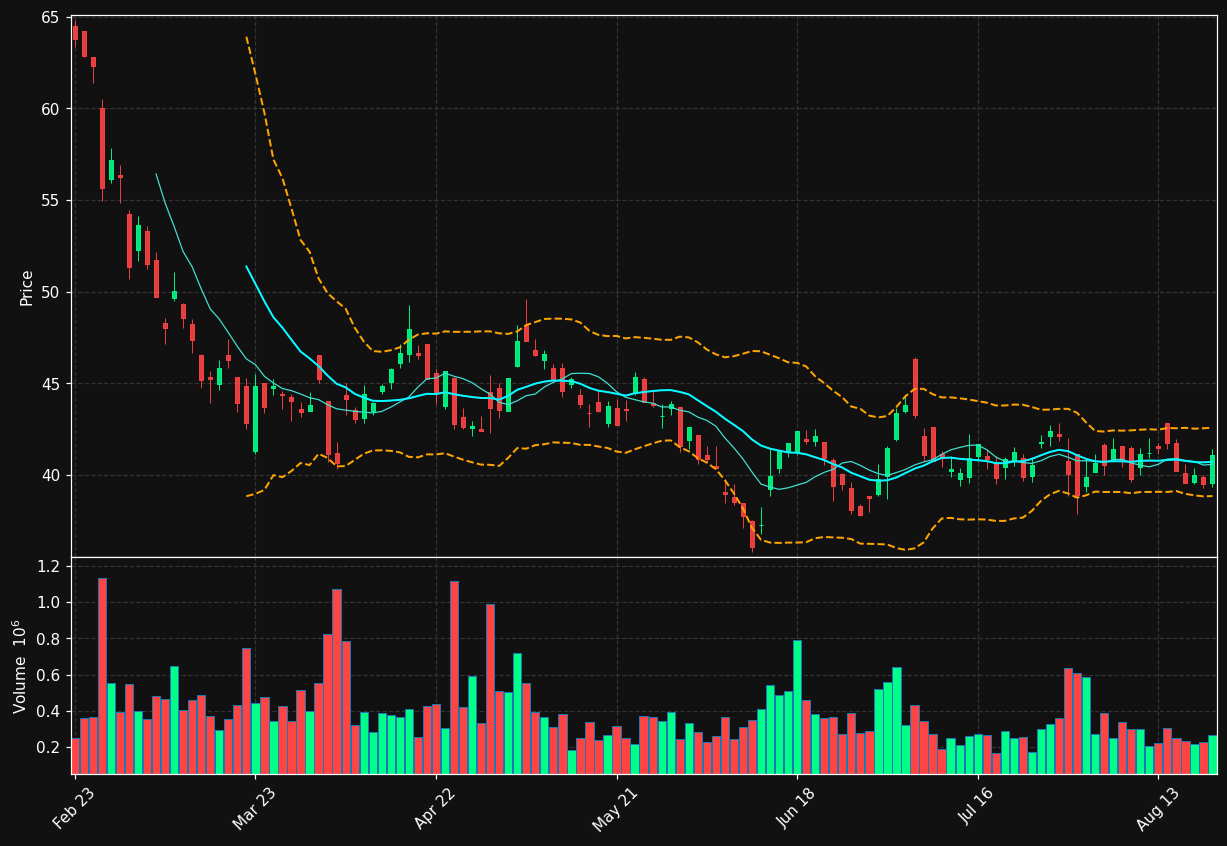Click the 50 price axis value
Viewport: 1227px width, 846px height.
[50, 293]
